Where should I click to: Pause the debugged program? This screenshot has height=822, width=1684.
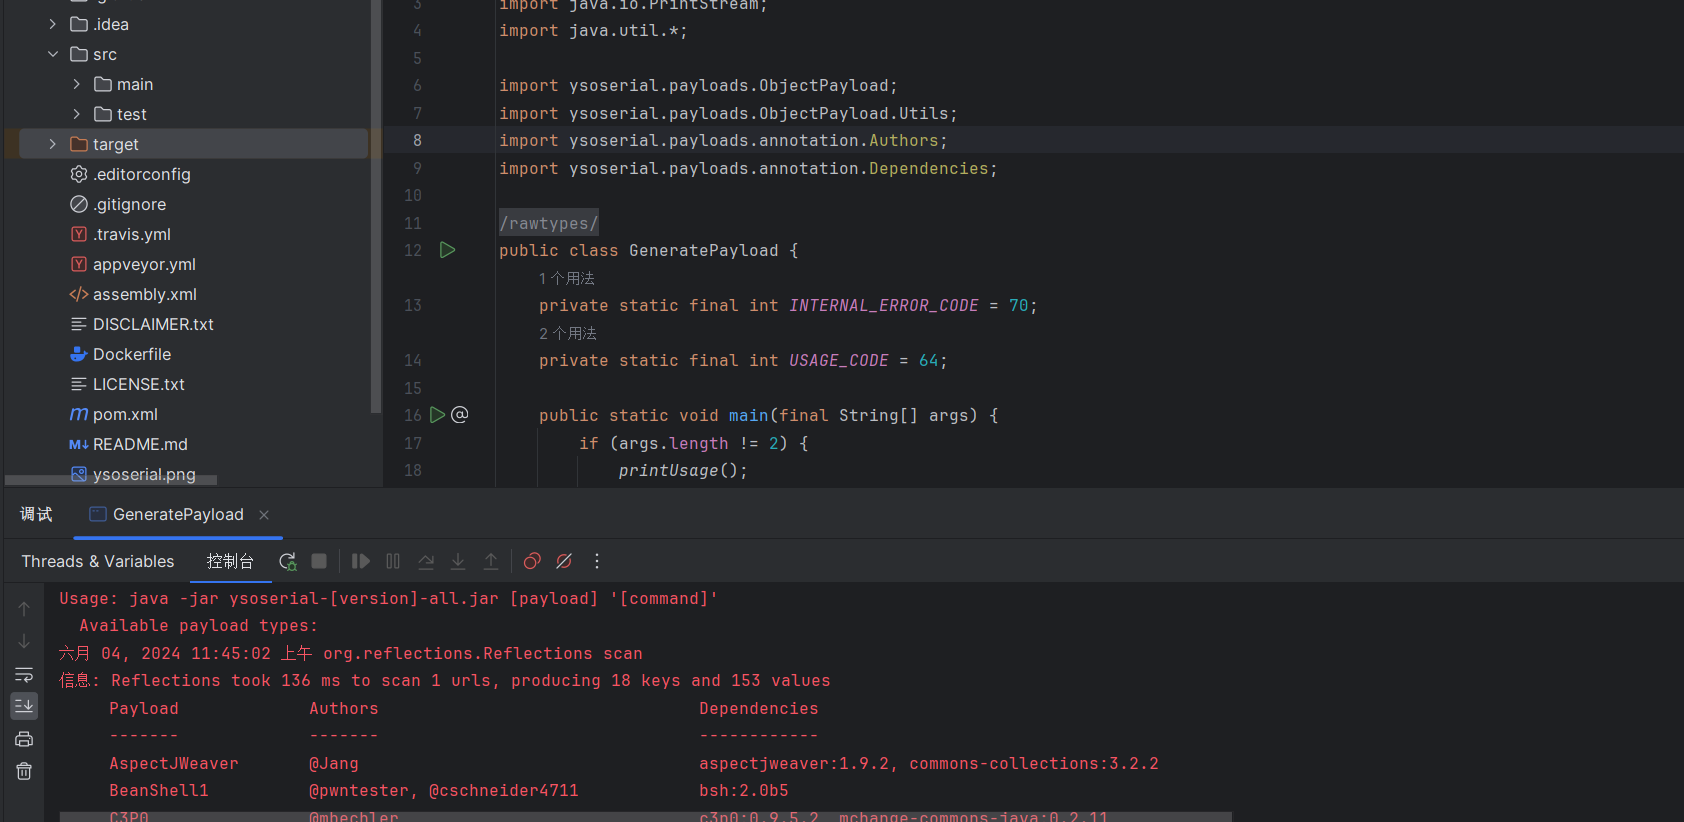[393, 561]
